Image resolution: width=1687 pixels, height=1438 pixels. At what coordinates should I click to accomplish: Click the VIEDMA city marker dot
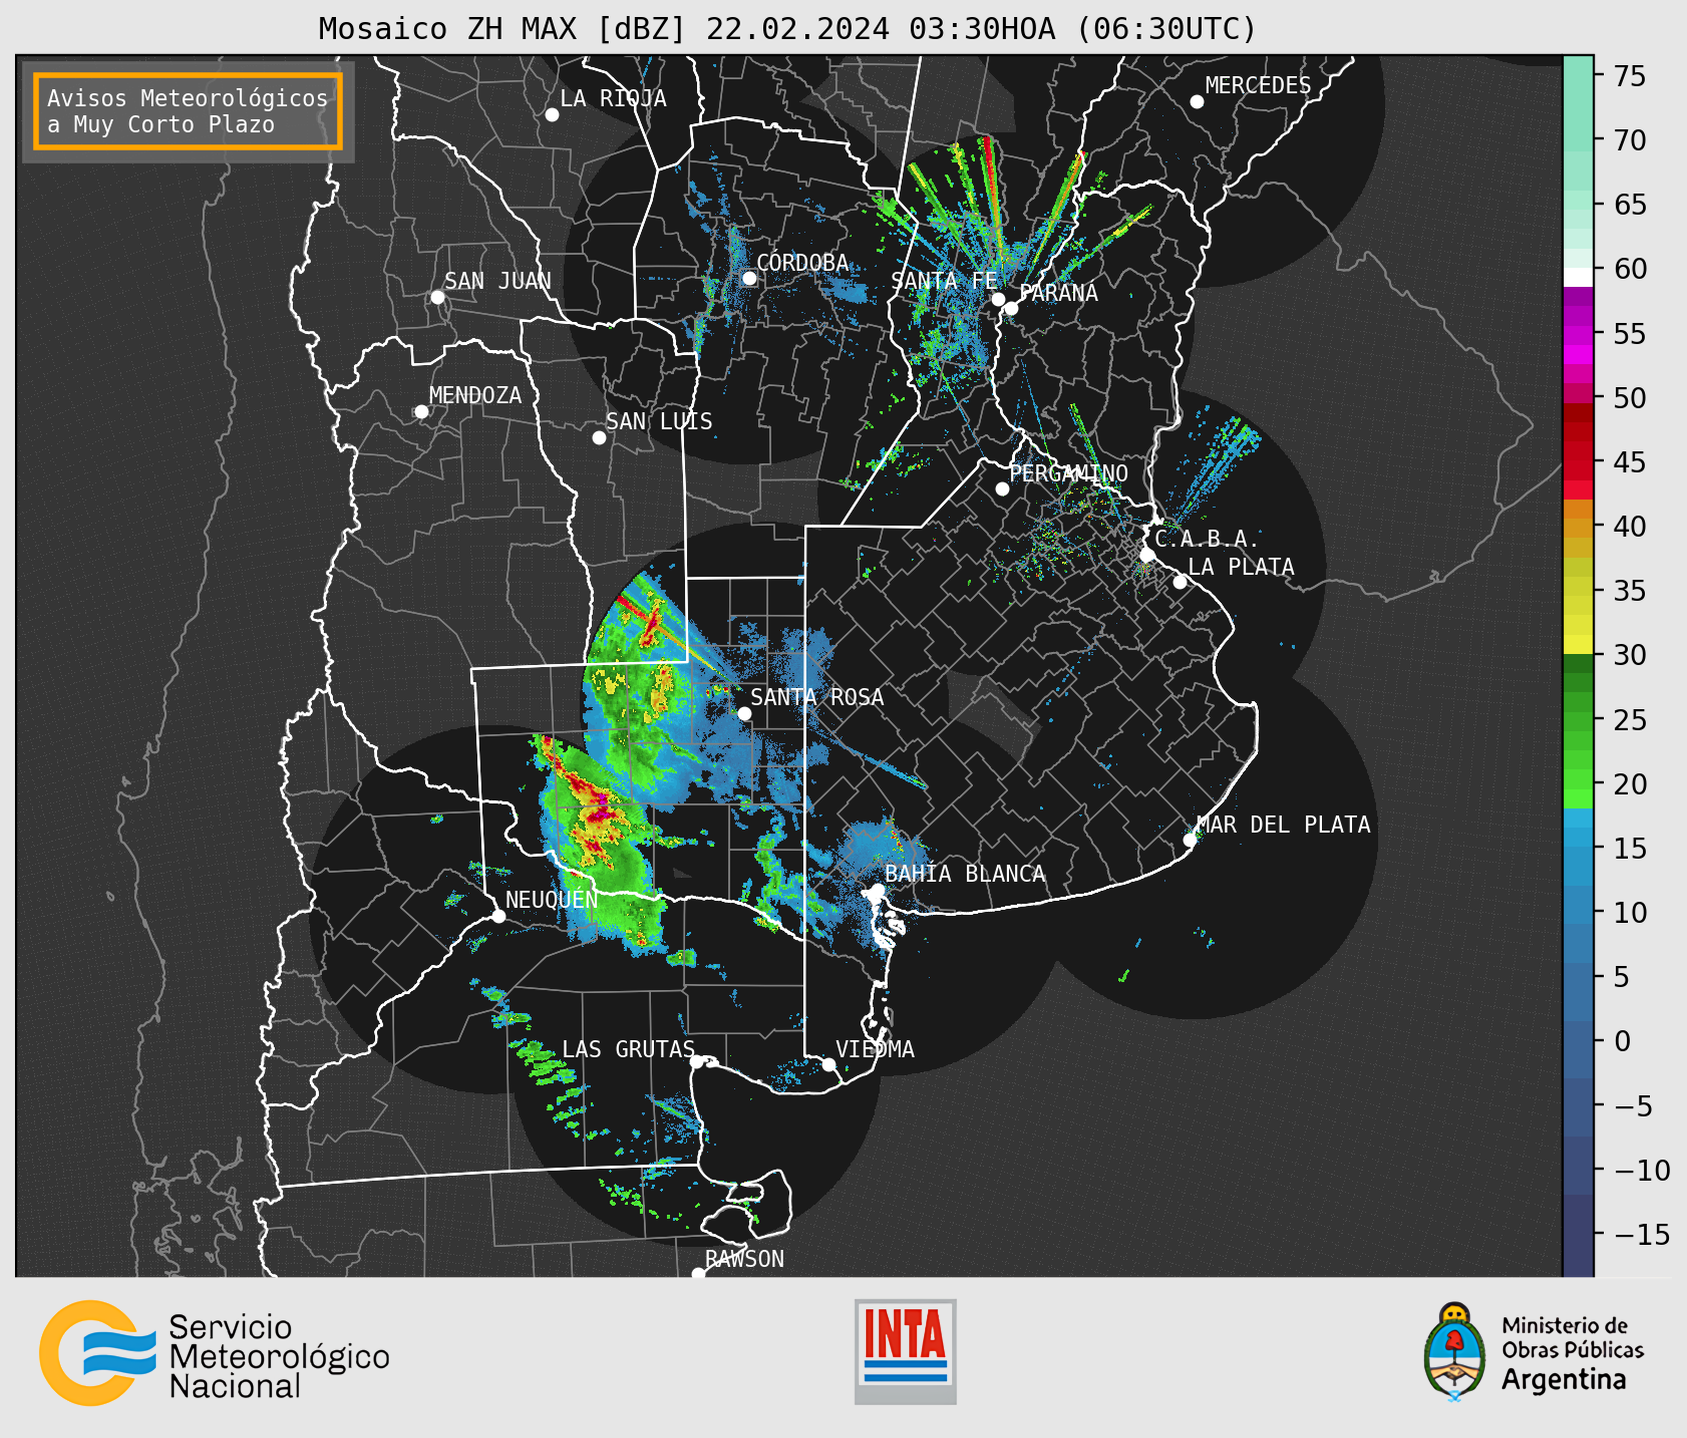[829, 1065]
